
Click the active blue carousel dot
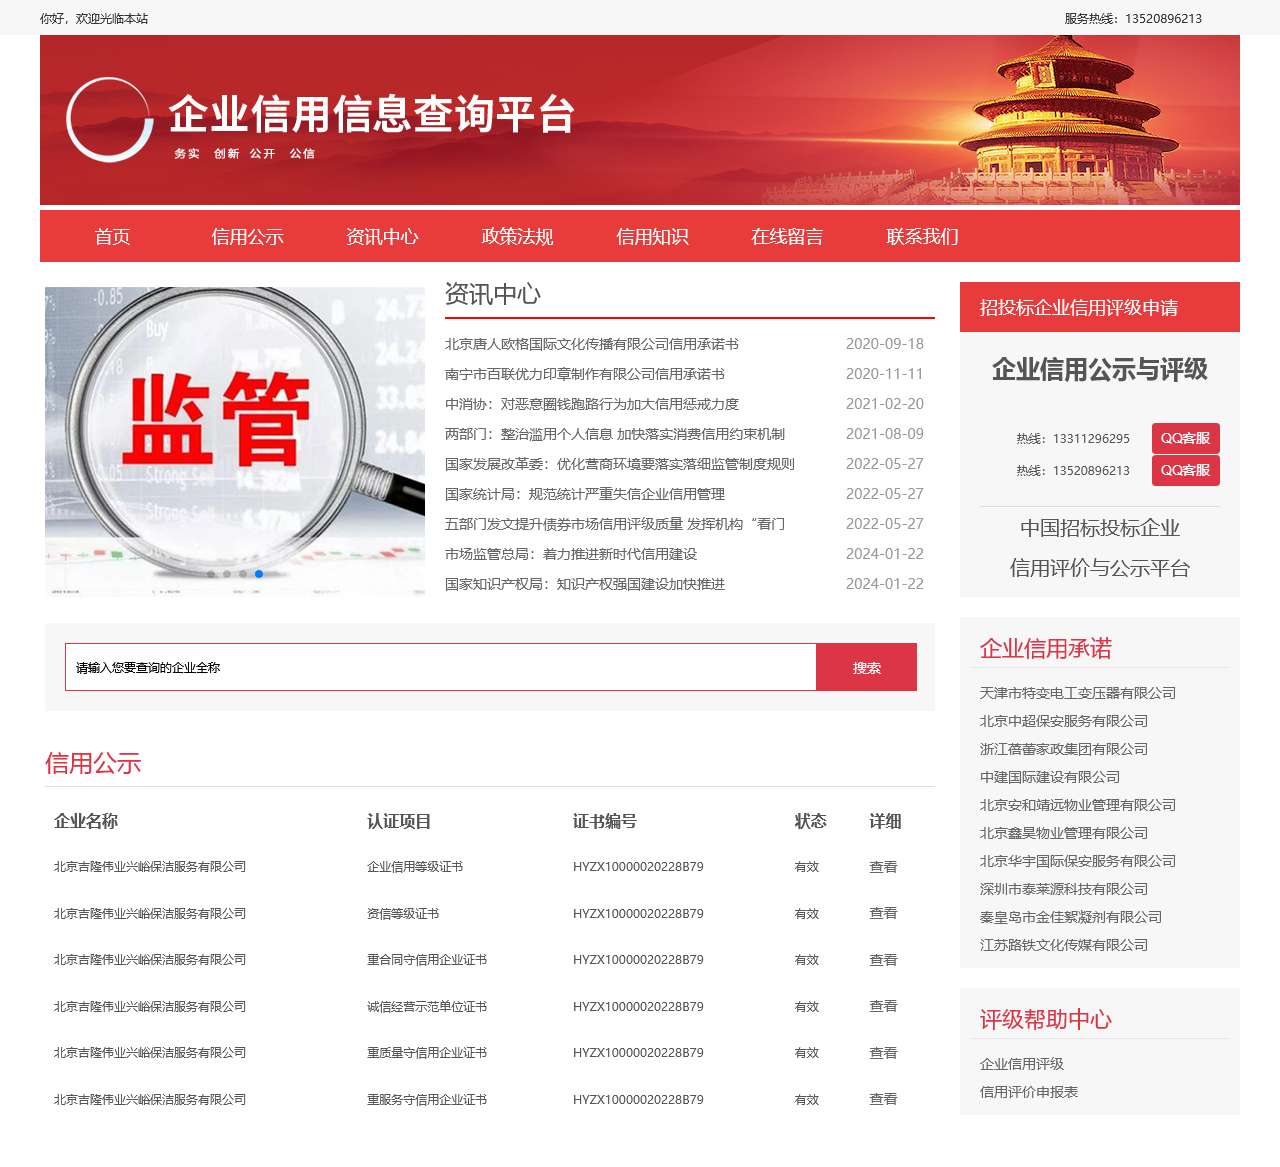pos(259,574)
